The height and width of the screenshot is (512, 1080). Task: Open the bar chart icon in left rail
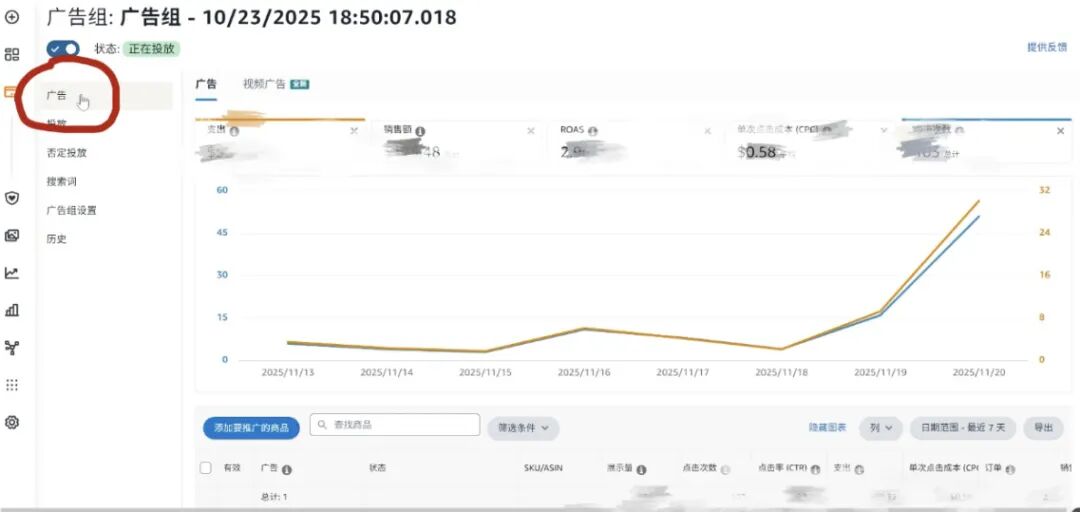(x=12, y=310)
